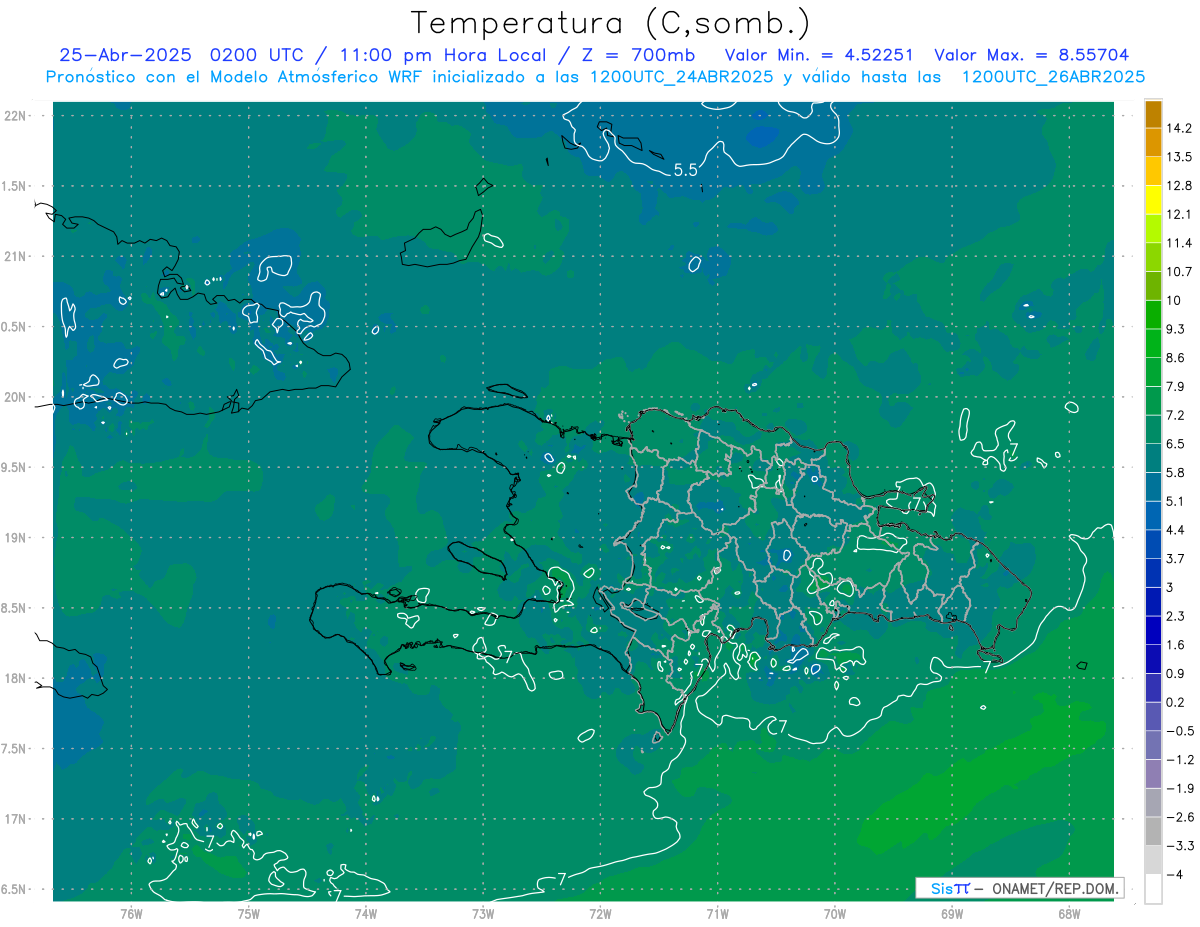
Task: Click the '5.5' contour label
Action: [x=685, y=171]
